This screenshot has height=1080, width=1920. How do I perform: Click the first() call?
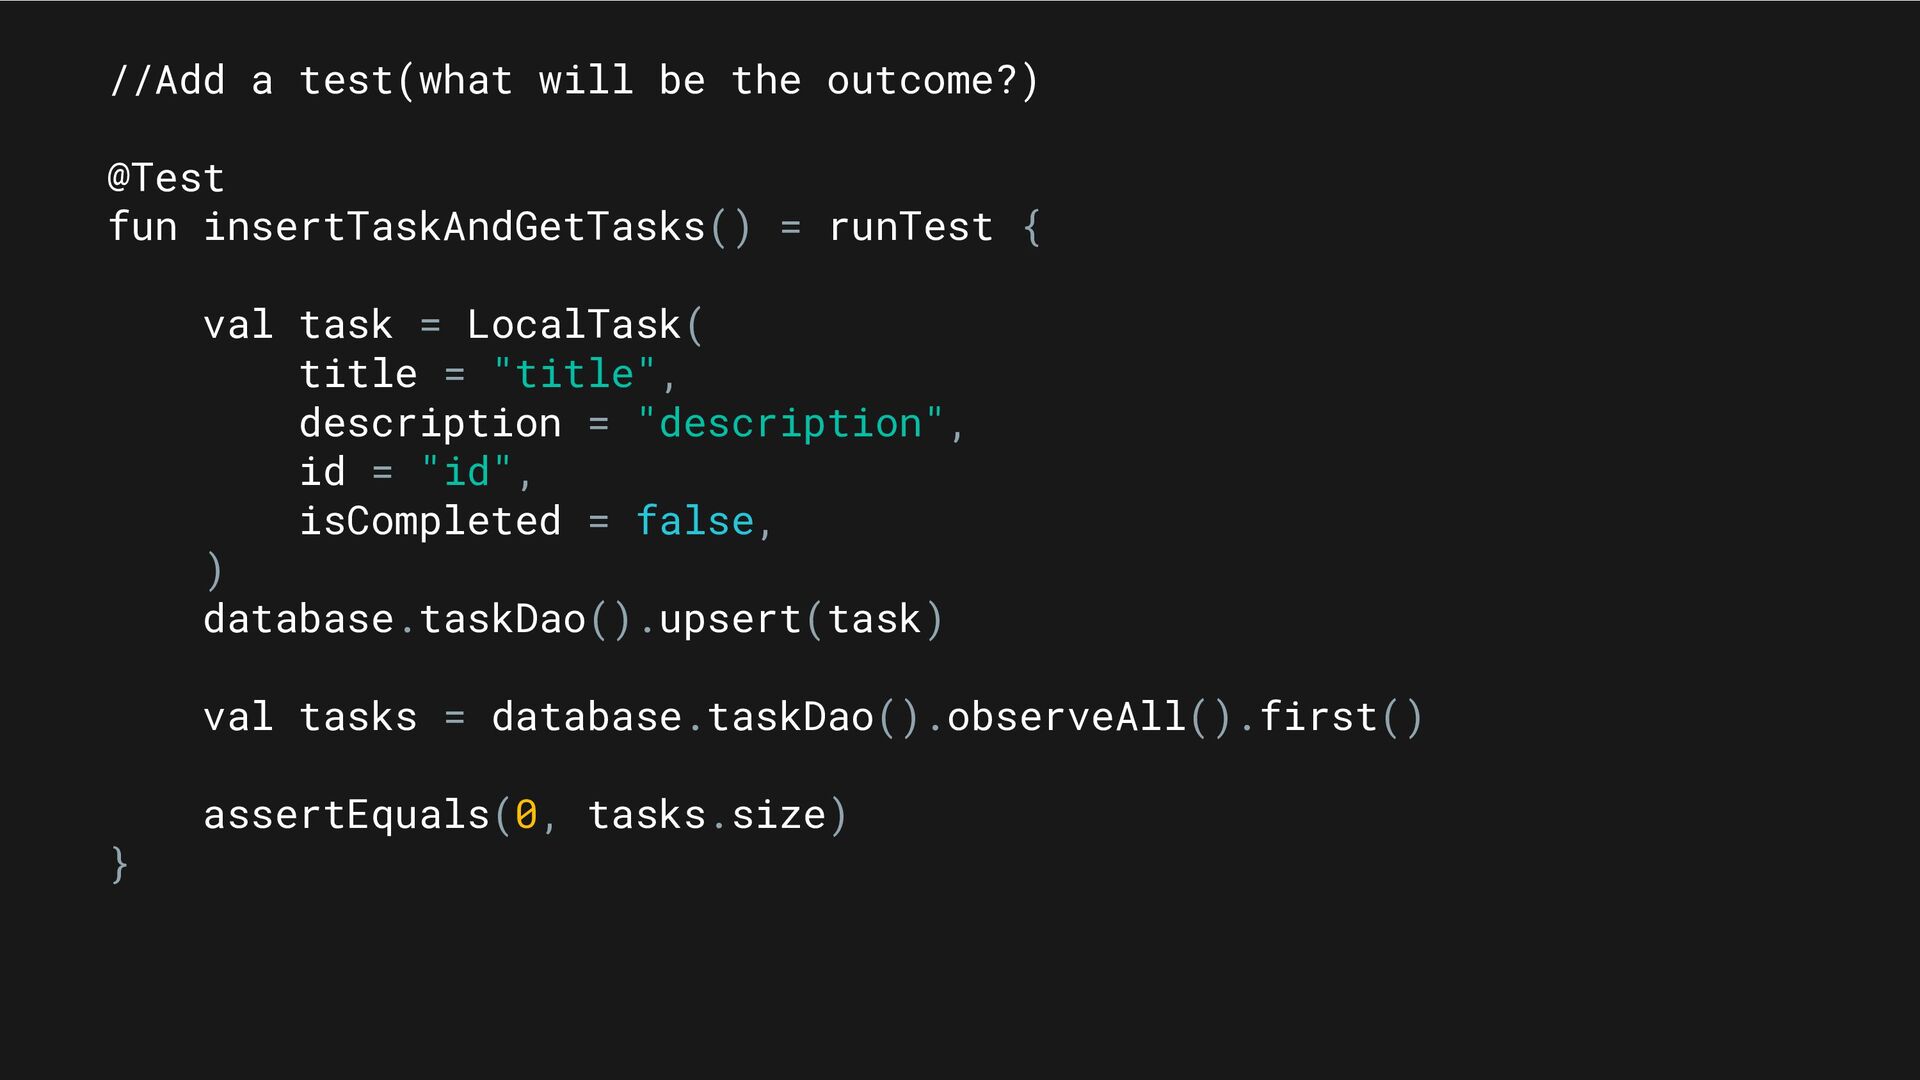[1340, 717]
